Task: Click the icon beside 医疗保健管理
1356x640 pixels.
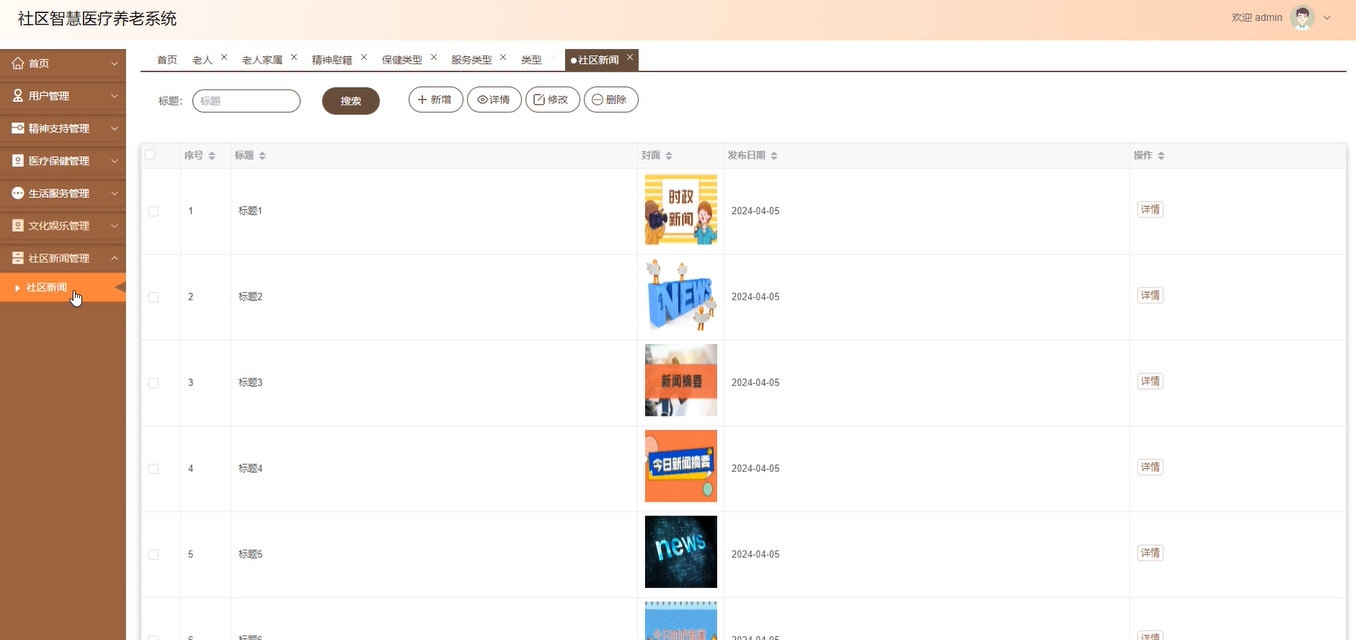Action: (18, 161)
